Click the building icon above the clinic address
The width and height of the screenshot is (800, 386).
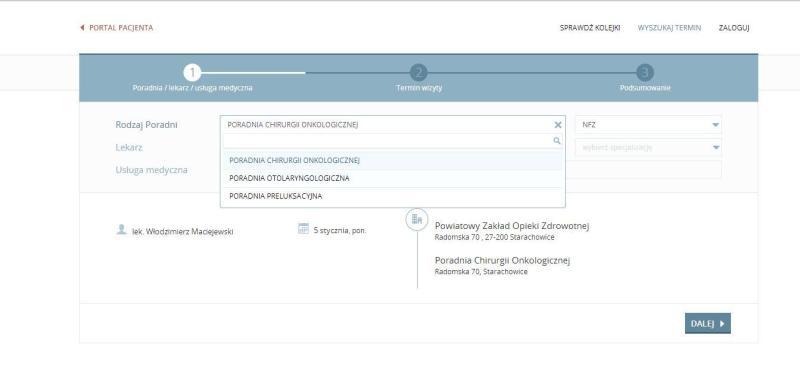tap(417, 219)
